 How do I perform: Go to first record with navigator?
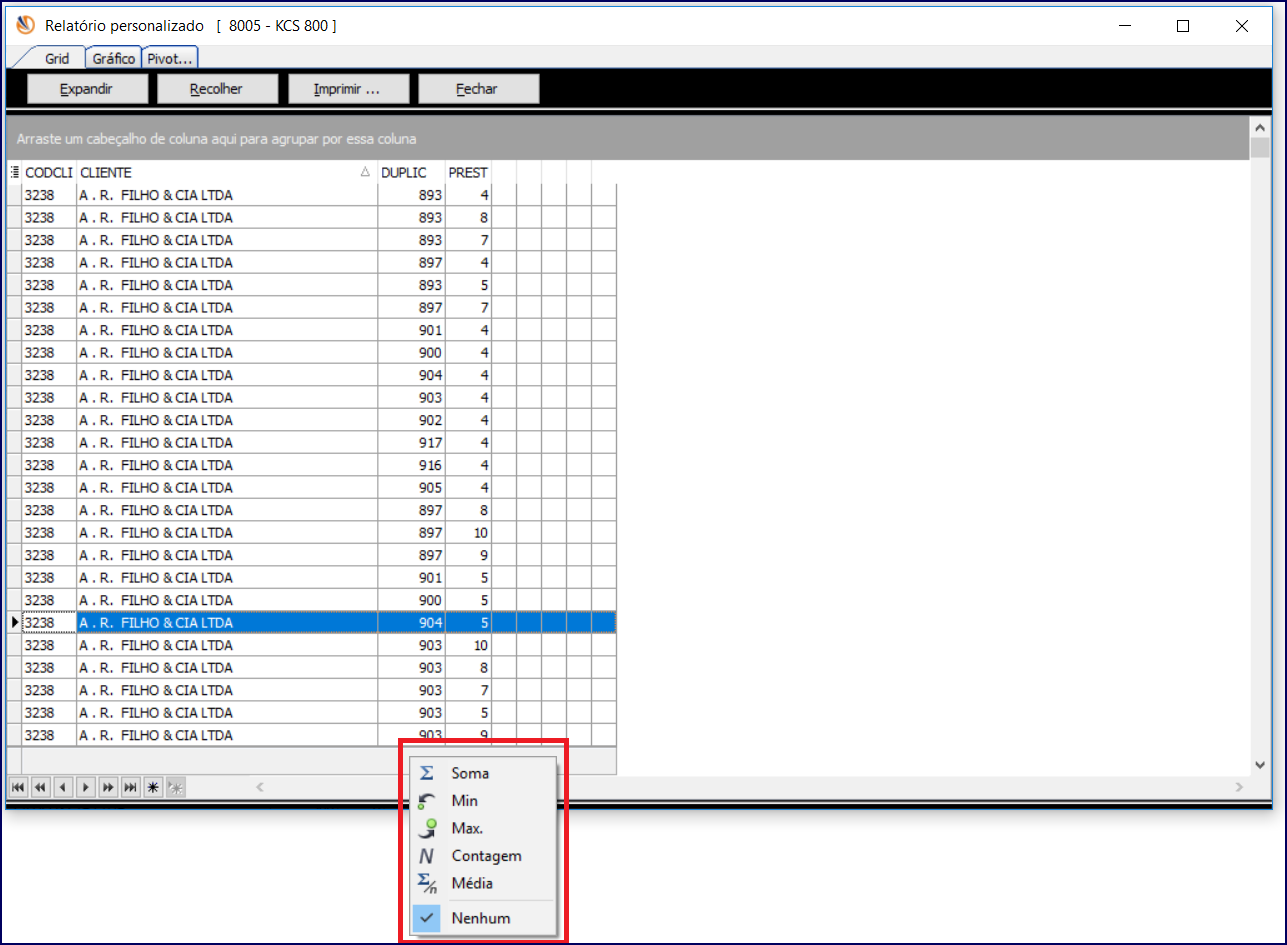[18, 788]
